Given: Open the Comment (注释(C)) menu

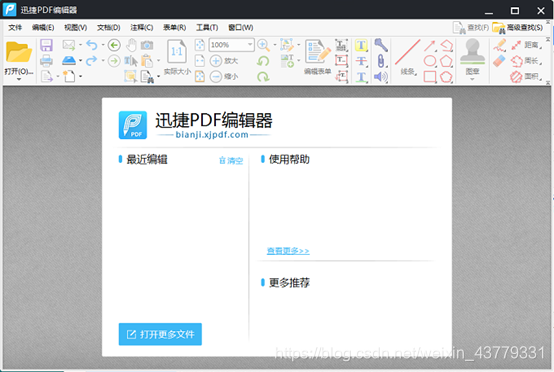Looking at the screenshot, I should pos(142,28).
